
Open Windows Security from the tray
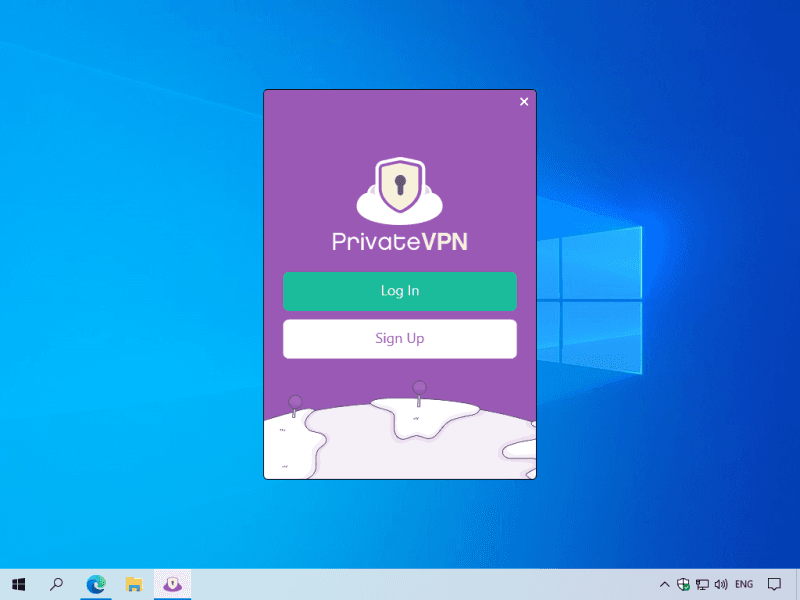click(684, 584)
